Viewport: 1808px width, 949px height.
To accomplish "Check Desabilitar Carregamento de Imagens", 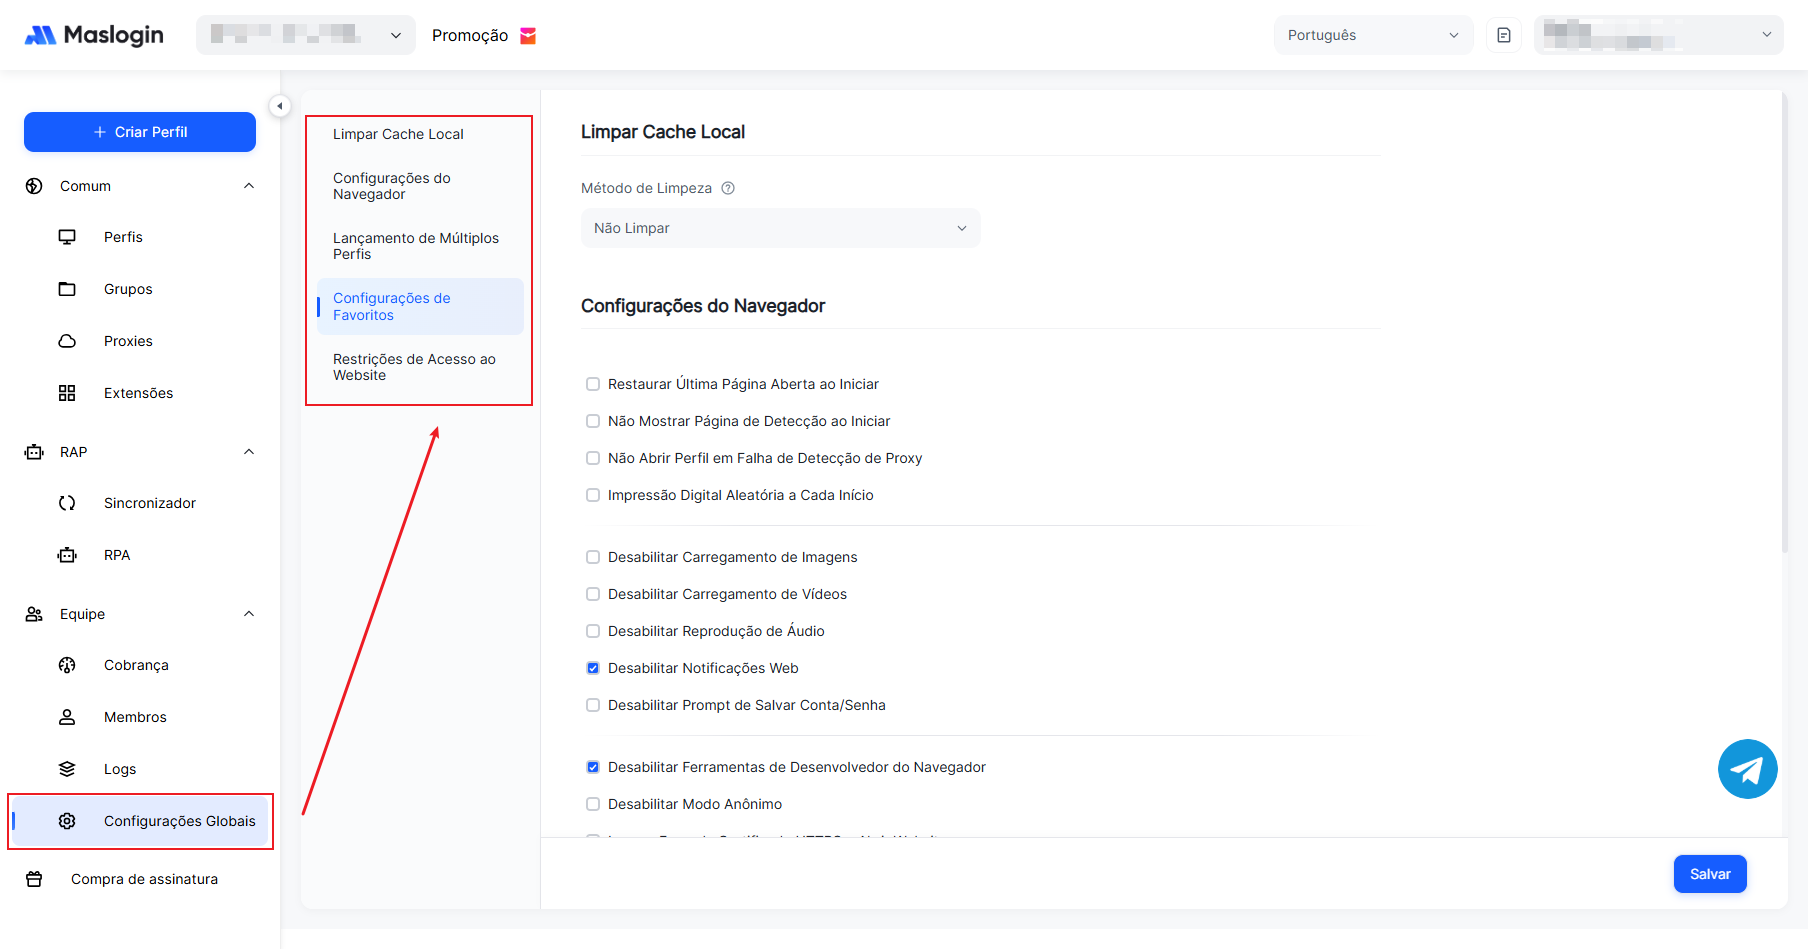I will (x=593, y=557).
